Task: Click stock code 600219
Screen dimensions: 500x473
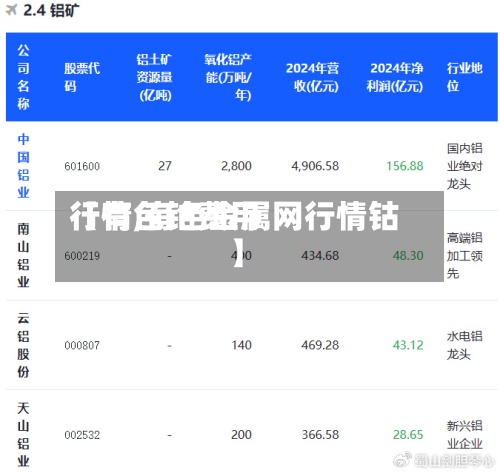Action: tap(82, 256)
